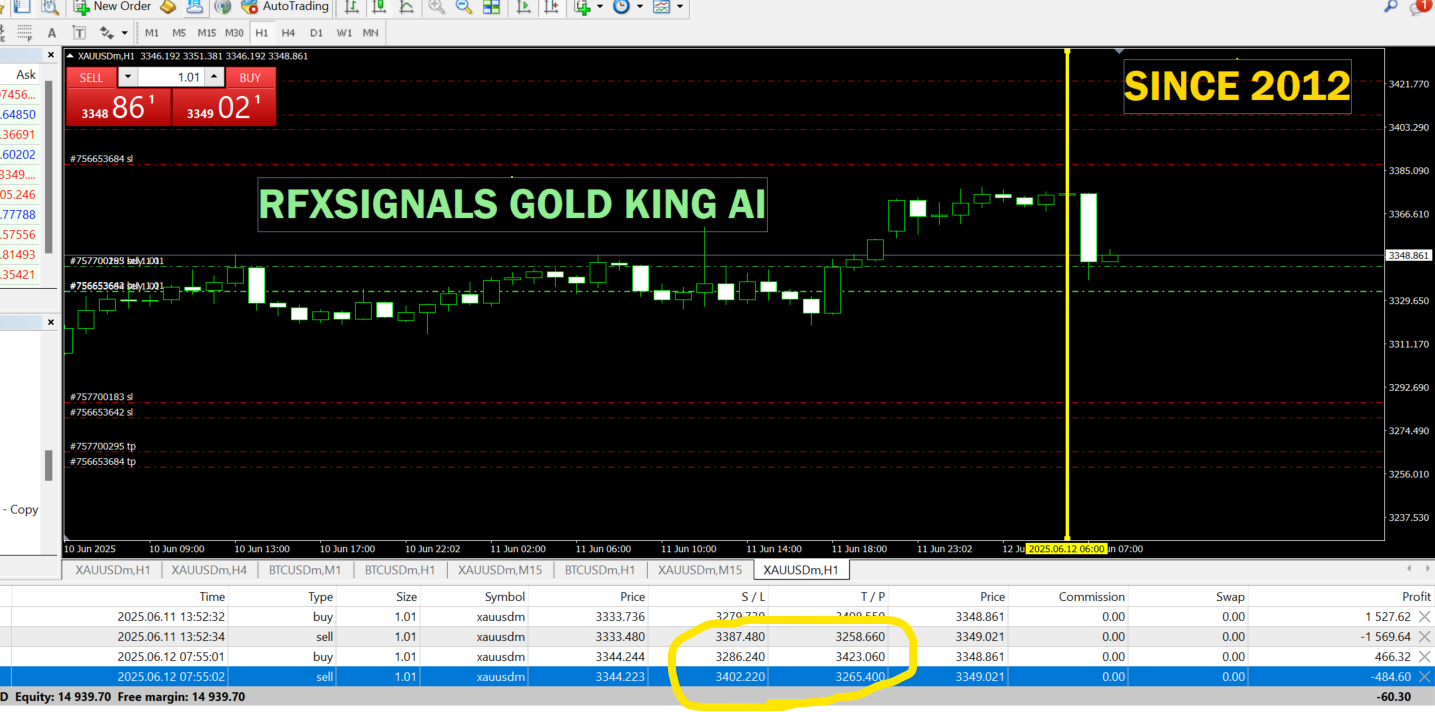Switch chart to line chart icon
Screen dimensions: 1435x712
point(405,7)
